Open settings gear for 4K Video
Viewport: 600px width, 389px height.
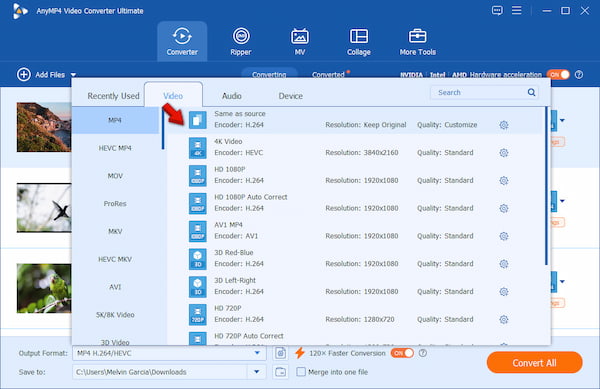click(x=504, y=153)
